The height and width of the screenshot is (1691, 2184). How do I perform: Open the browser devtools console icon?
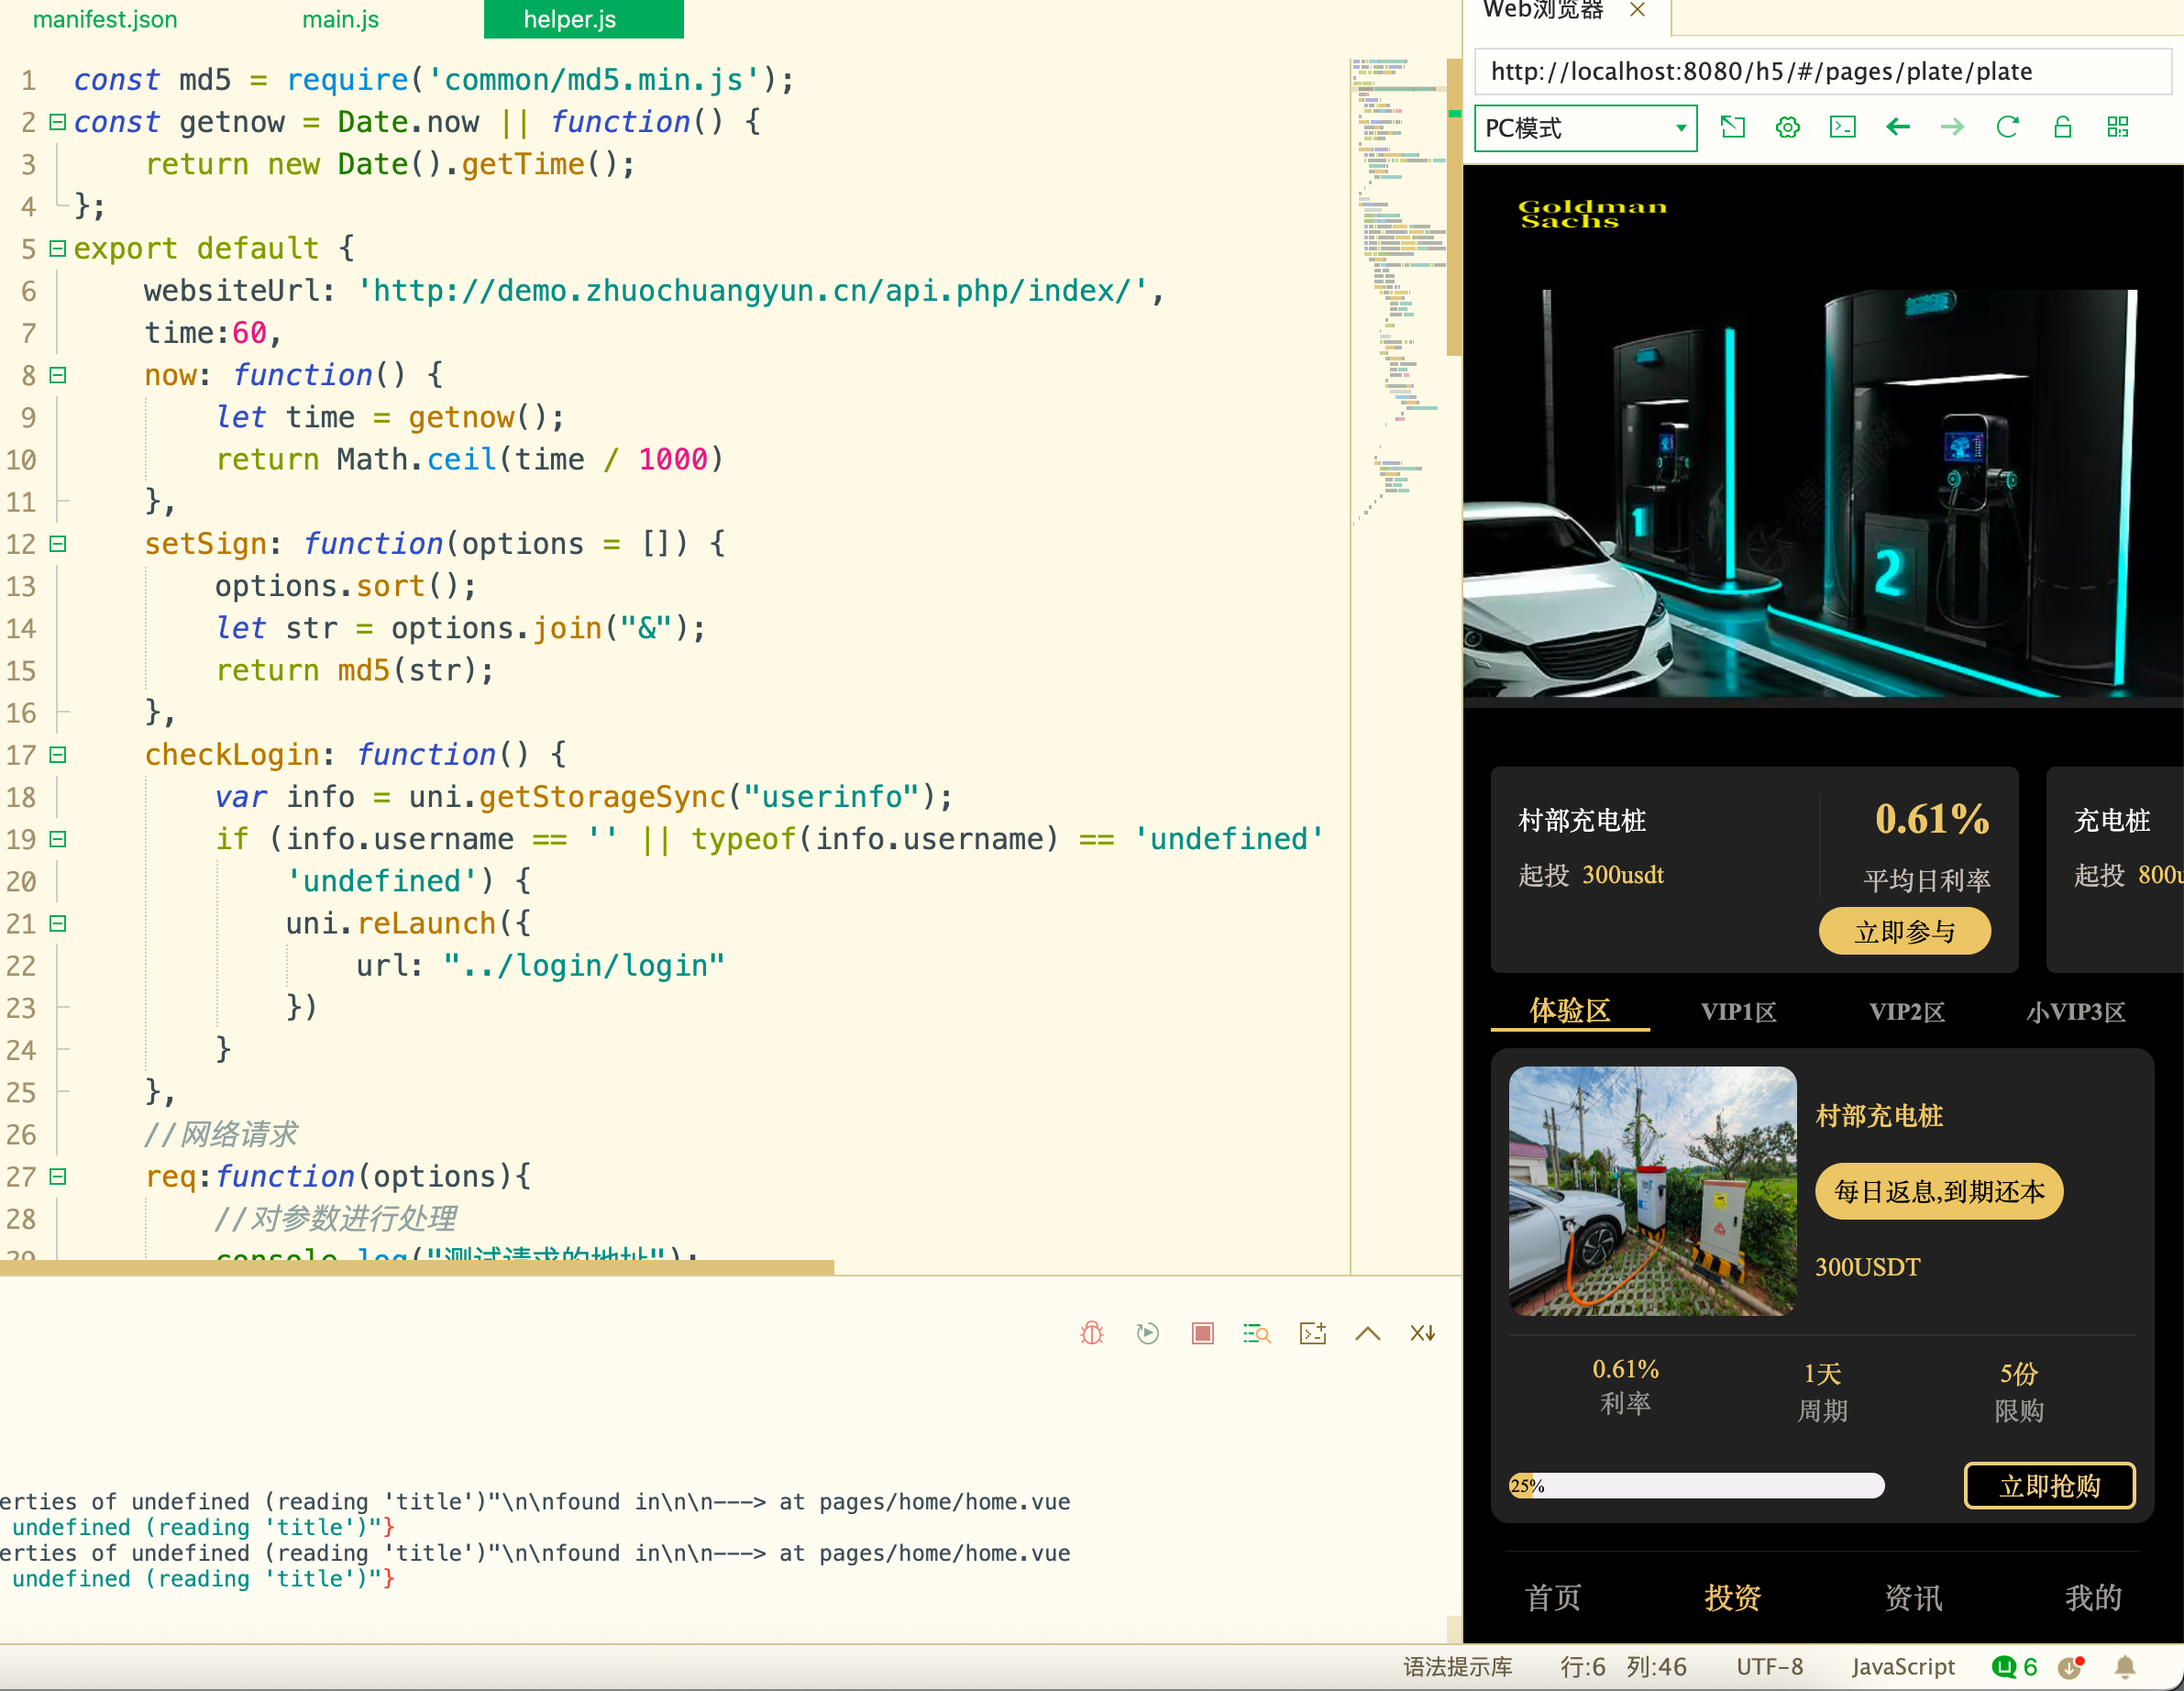tap(1842, 127)
